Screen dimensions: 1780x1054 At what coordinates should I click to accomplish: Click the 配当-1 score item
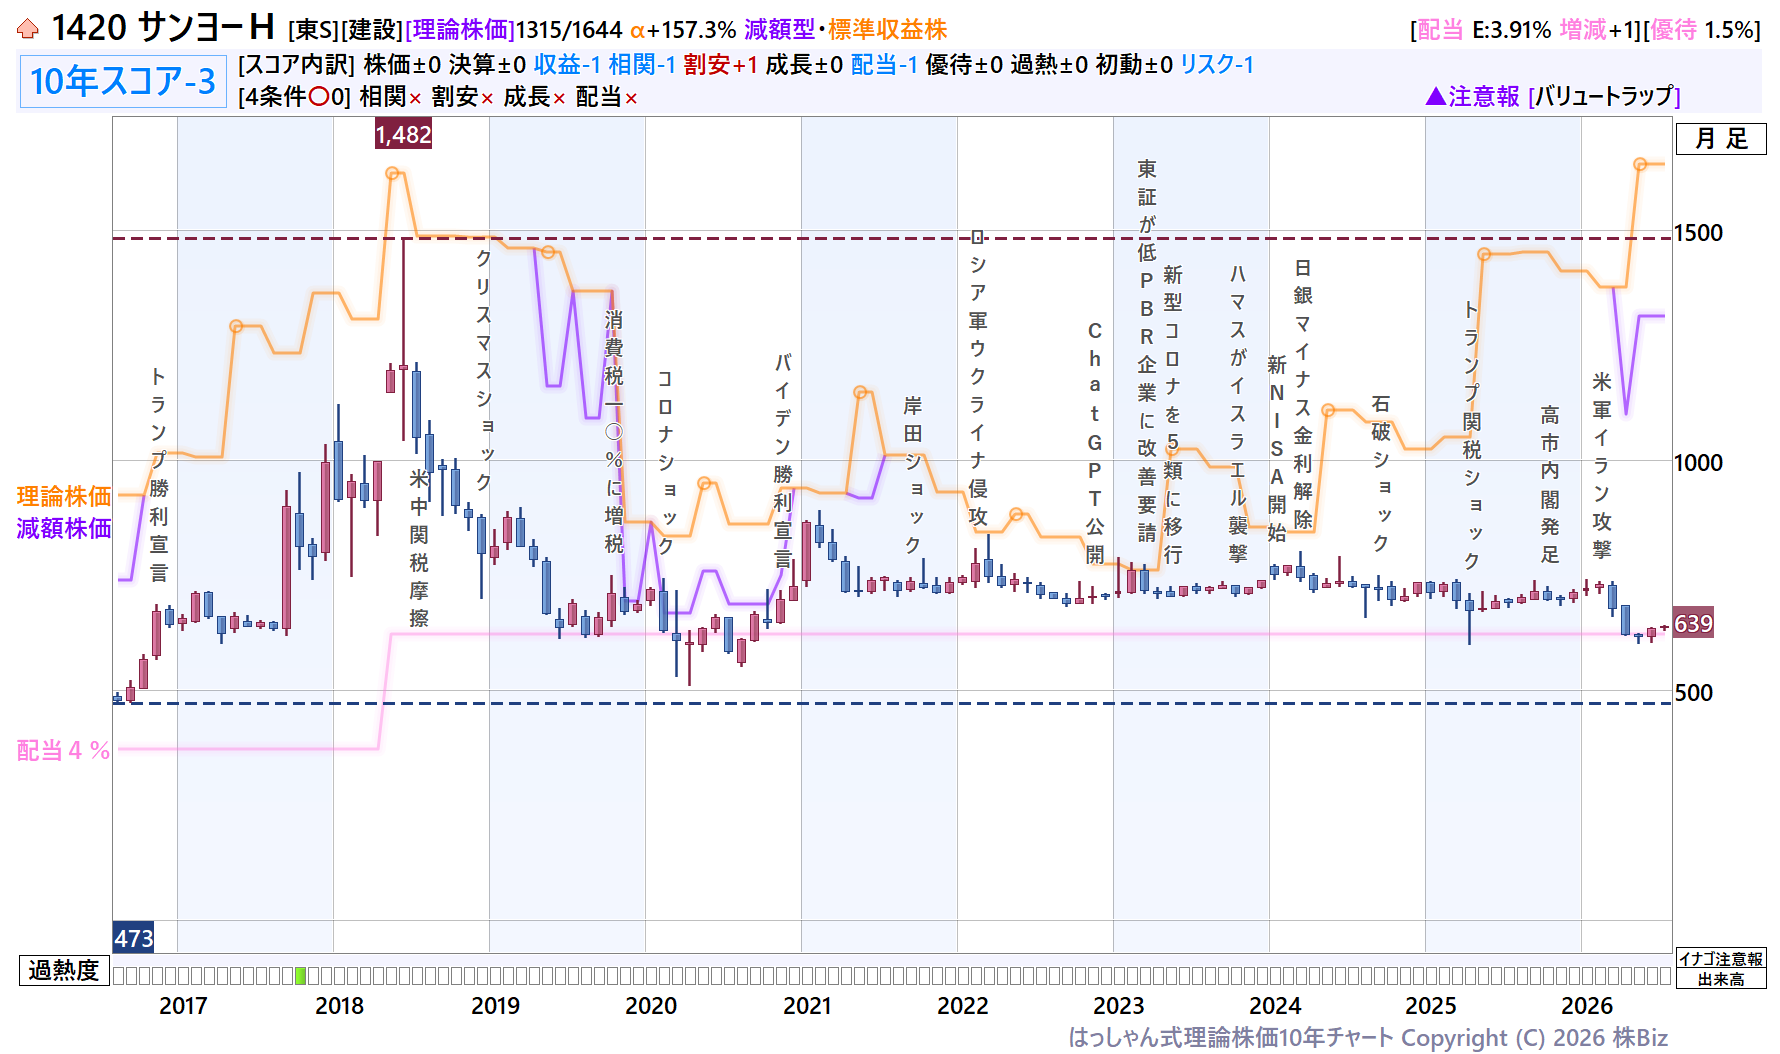(x=884, y=65)
